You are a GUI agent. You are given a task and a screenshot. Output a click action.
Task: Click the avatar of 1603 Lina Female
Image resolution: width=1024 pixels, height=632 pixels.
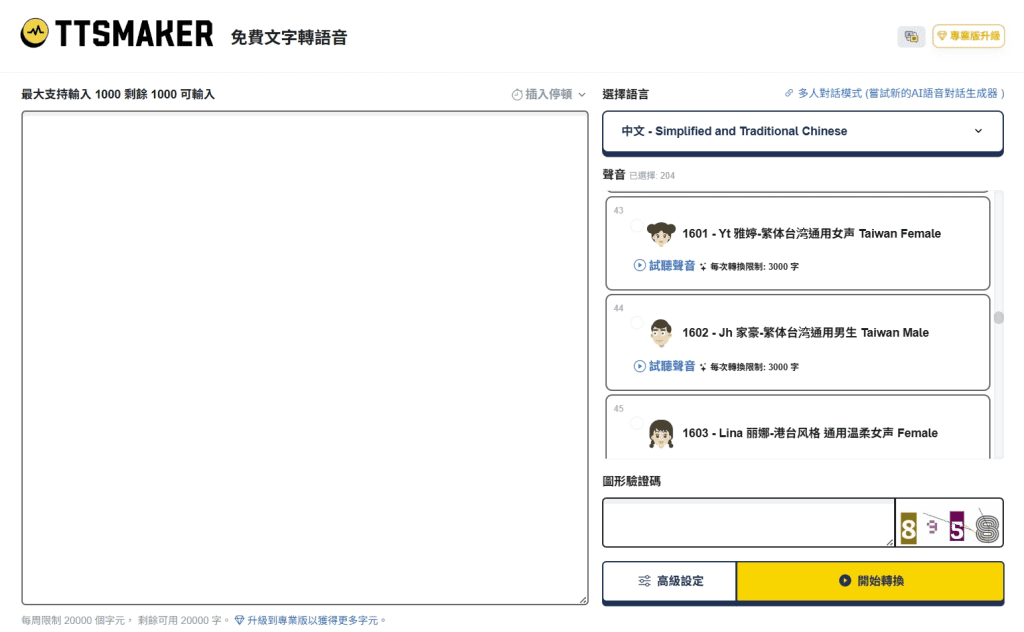coord(661,434)
